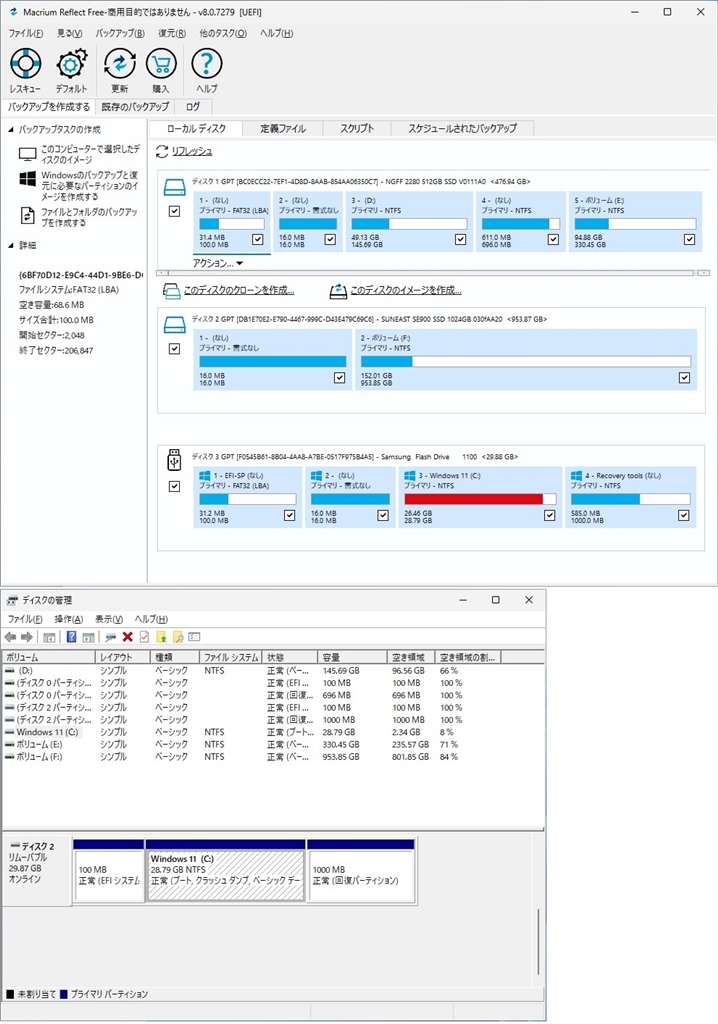
Task: Click blue help icon in Disk Management toolbar
Action: pyautogui.click(x=71, y=637)
